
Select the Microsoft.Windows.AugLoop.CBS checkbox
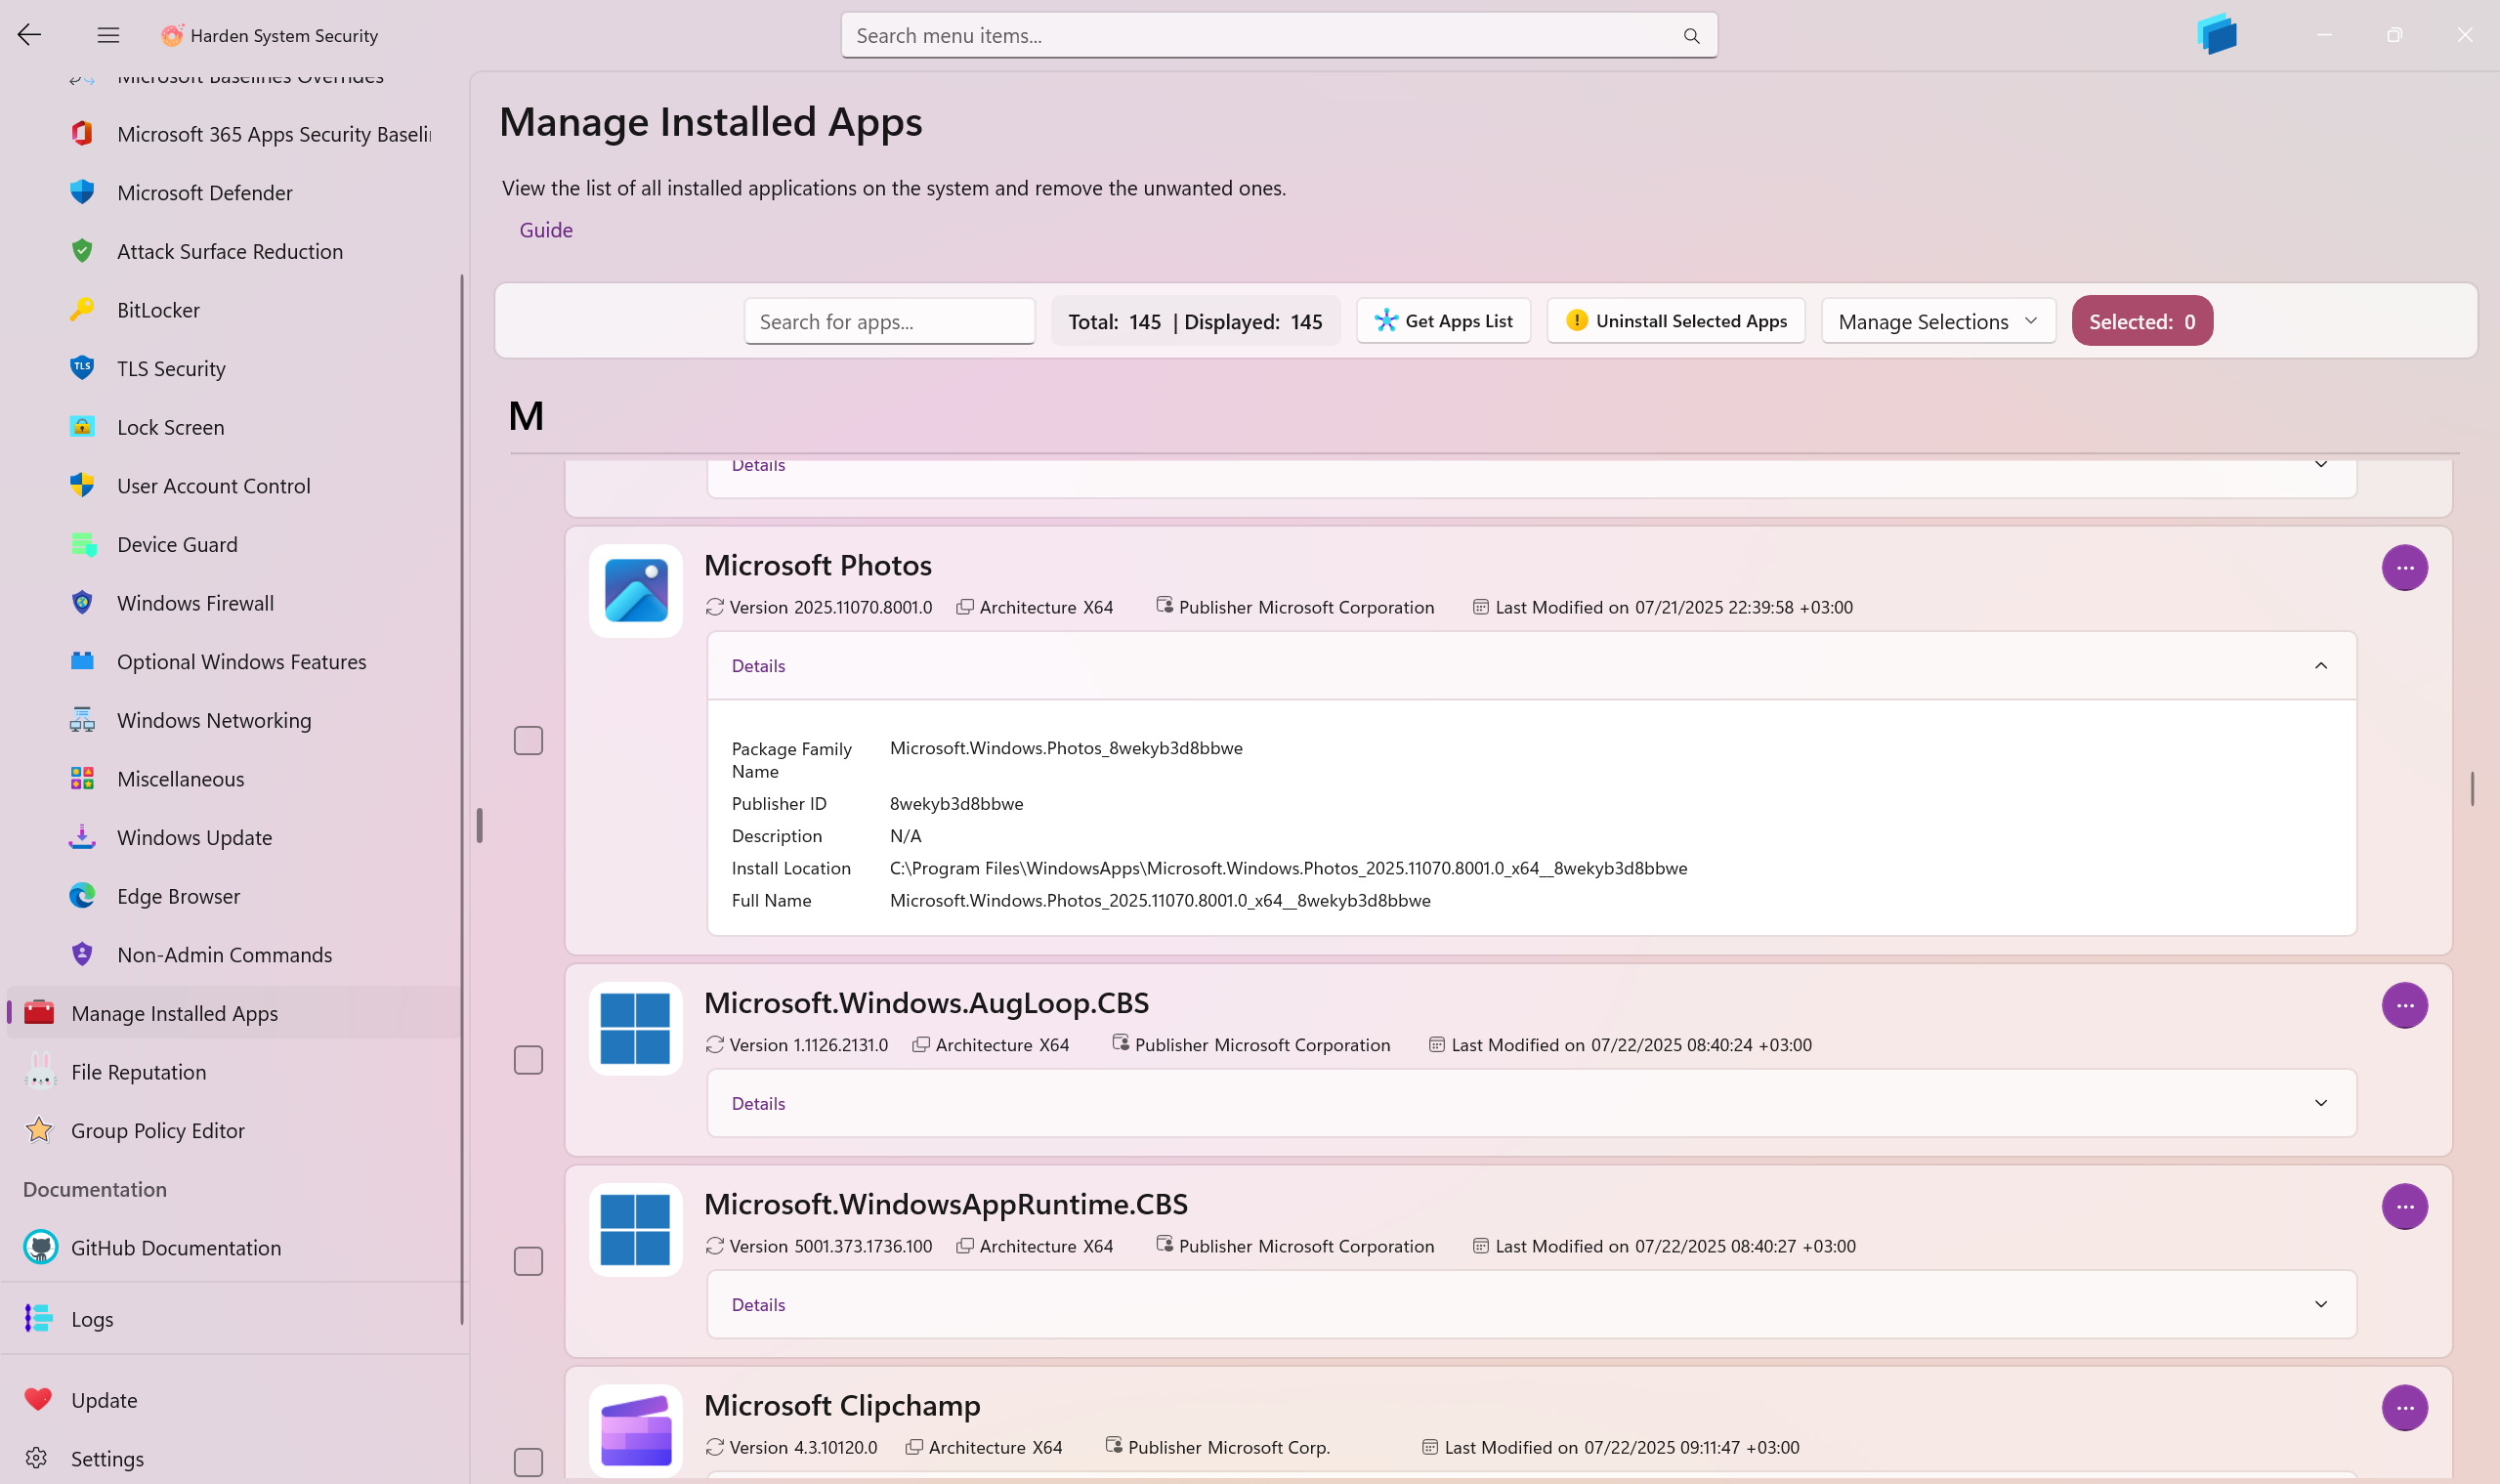click(528, 1060)
